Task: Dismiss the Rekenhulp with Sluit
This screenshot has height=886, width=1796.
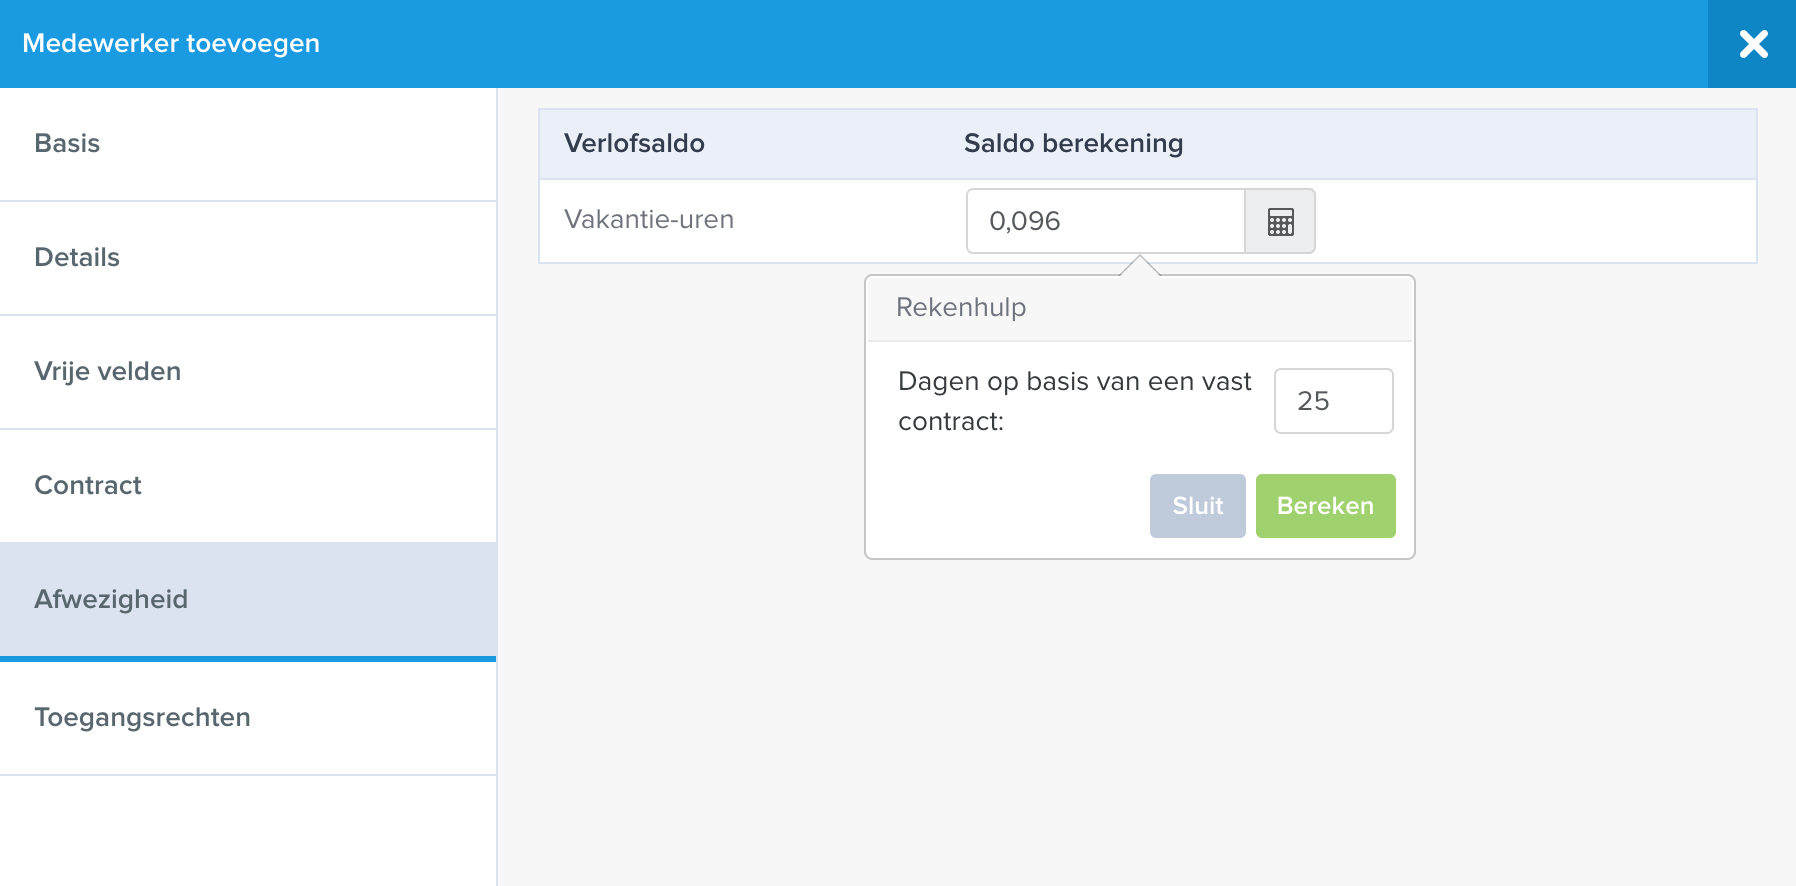Action: (x=1198, y=506)
